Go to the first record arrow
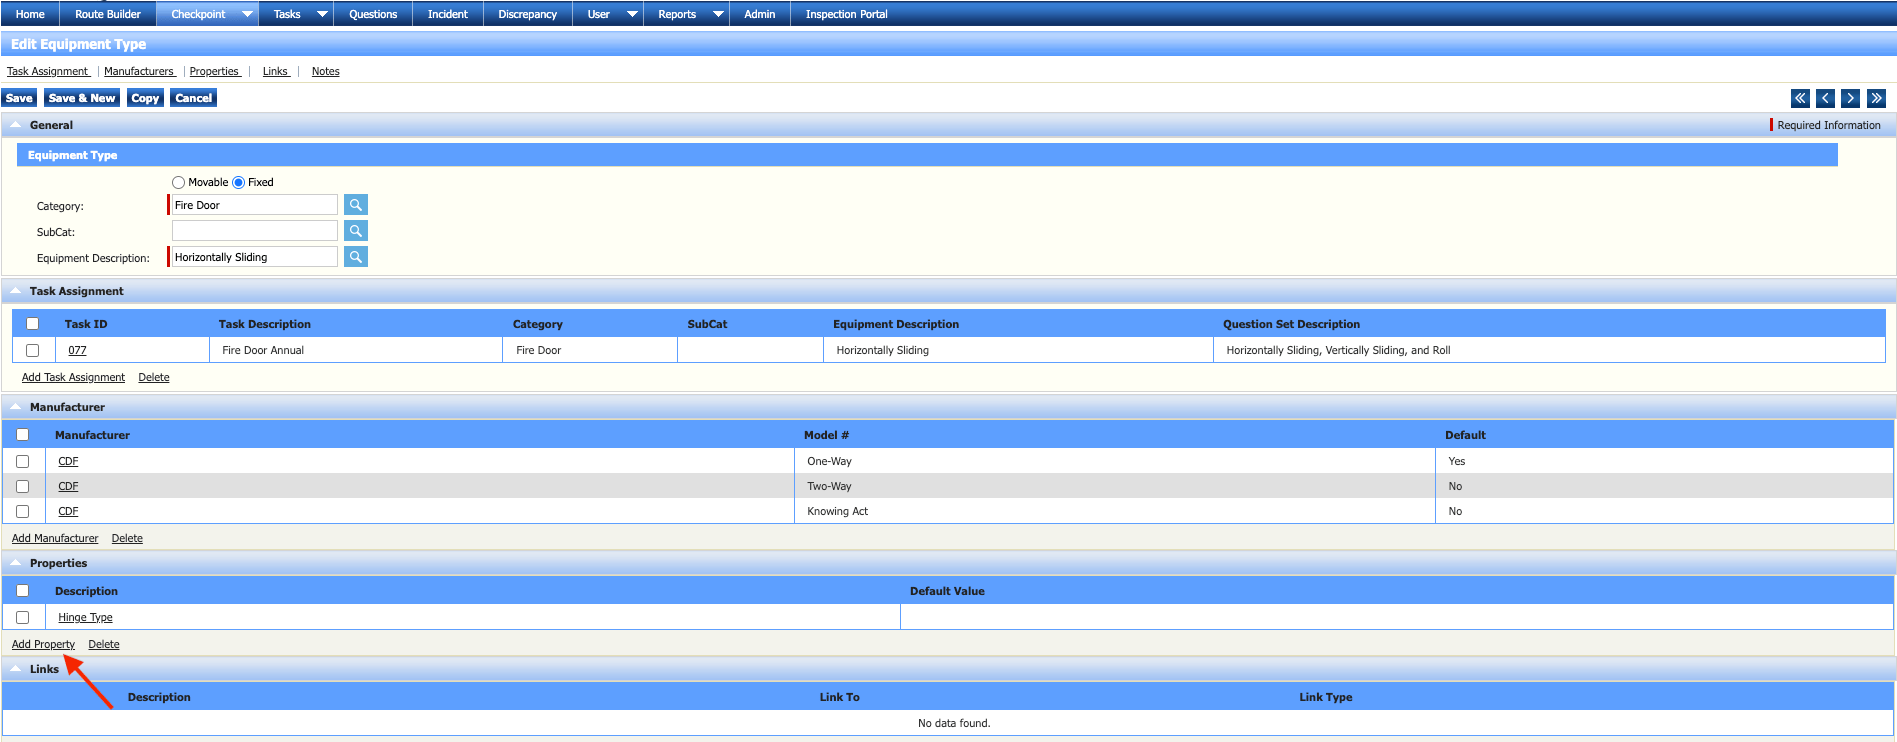Screen dimensions: 1897x742 [x=1800, y=98]
